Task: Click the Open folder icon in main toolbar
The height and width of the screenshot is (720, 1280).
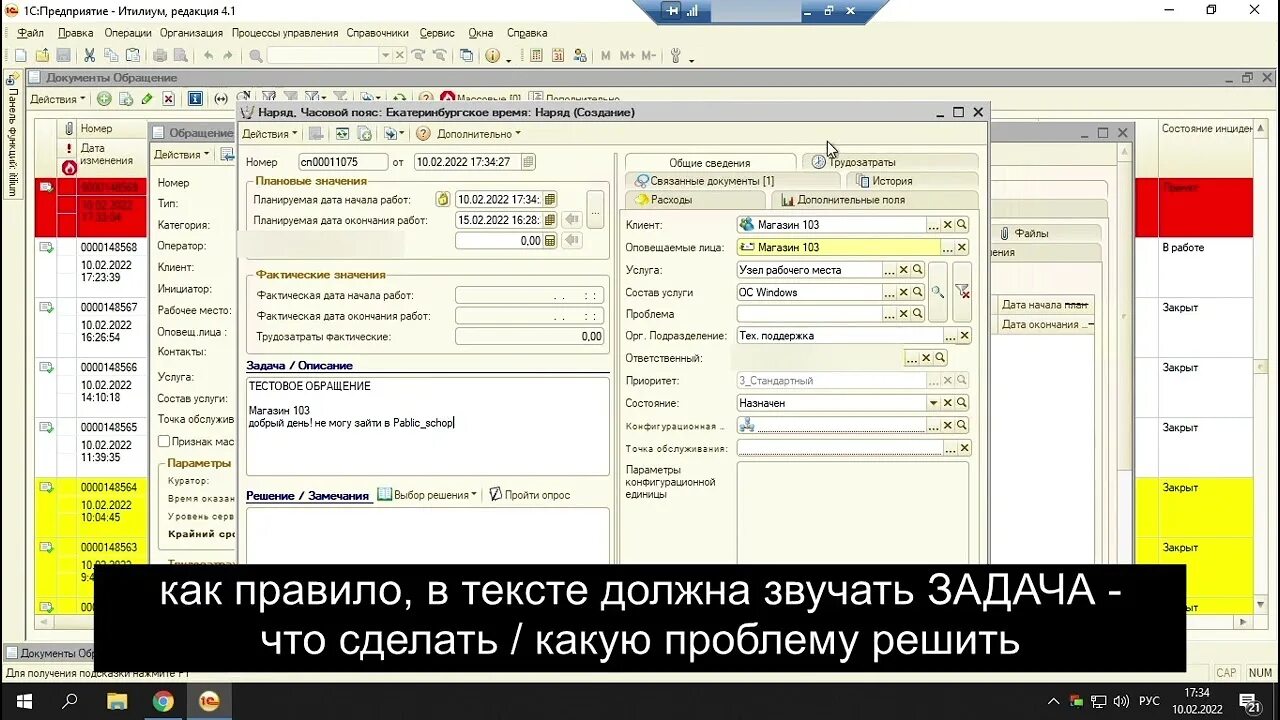Action: coord(42,56)
